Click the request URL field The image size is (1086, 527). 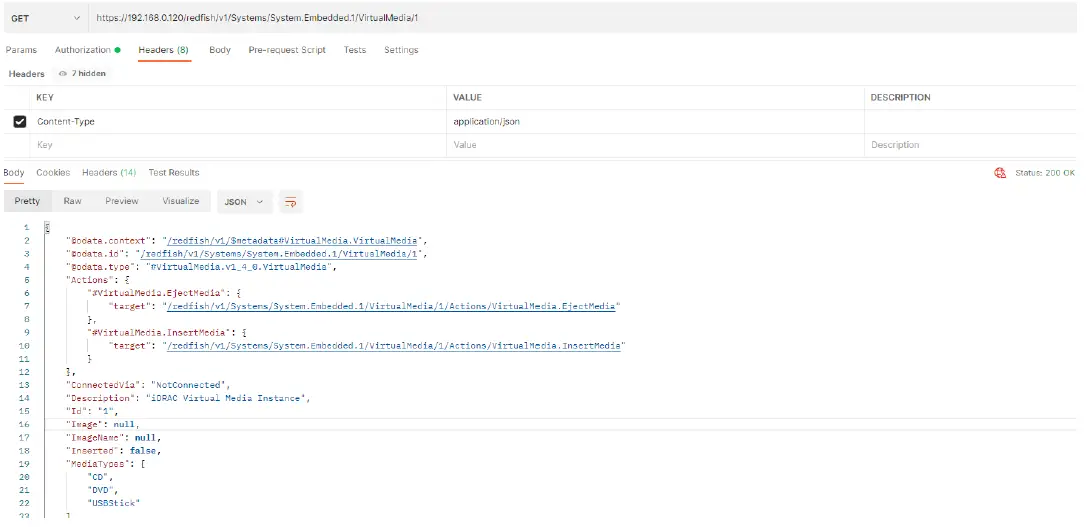[582, 18]
